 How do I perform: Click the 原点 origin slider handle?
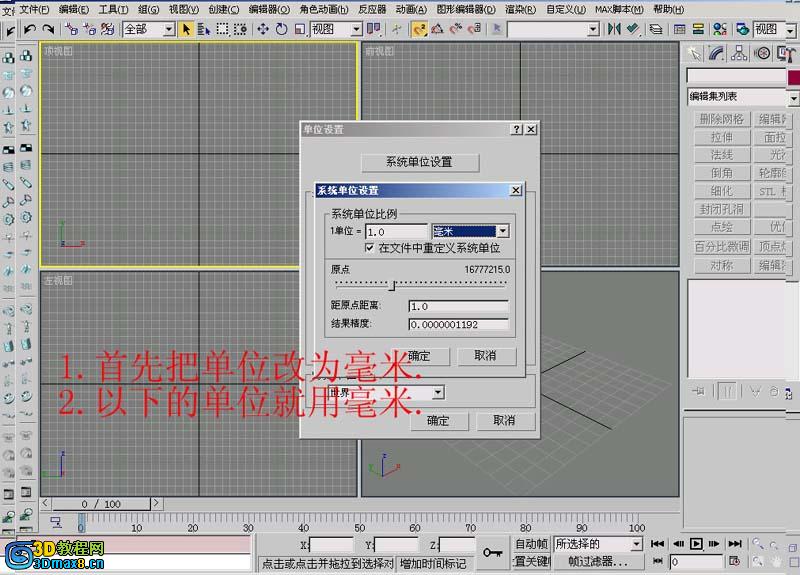click(392, 285)
